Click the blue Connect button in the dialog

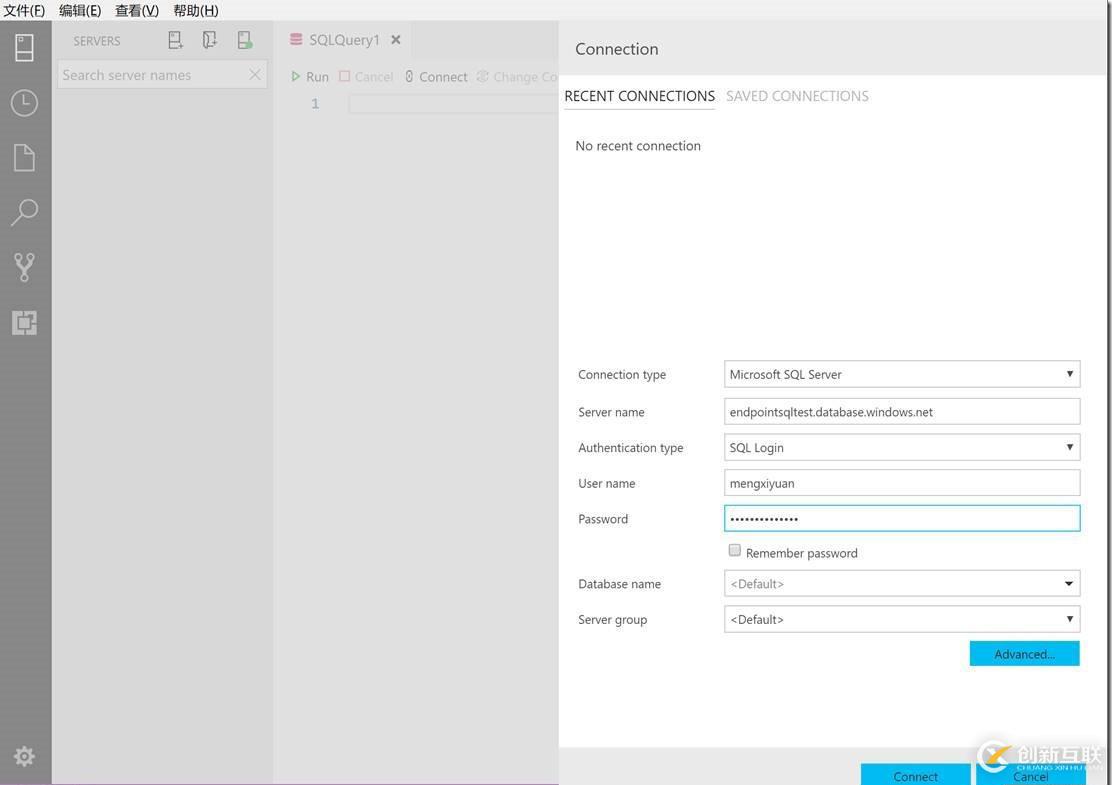point(916,775)
